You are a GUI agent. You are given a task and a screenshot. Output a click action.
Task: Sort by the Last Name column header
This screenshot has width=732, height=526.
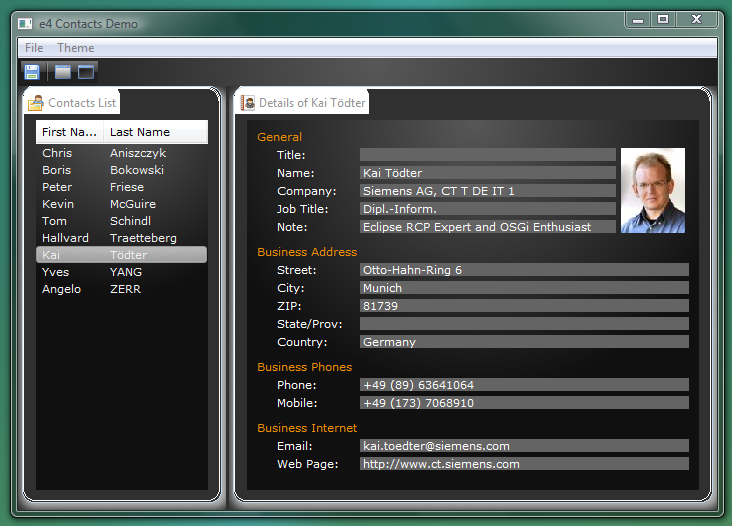(x=140, y=132)
